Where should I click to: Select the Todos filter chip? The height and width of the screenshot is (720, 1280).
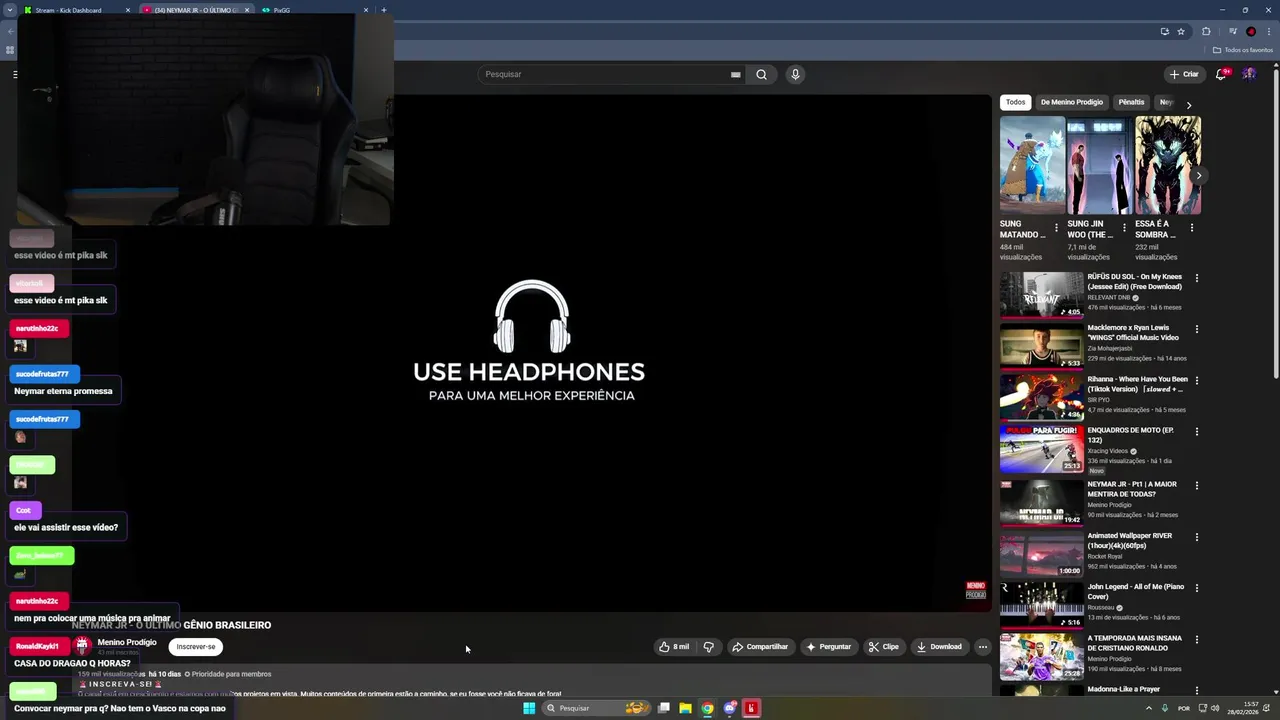coord(1015,102)
